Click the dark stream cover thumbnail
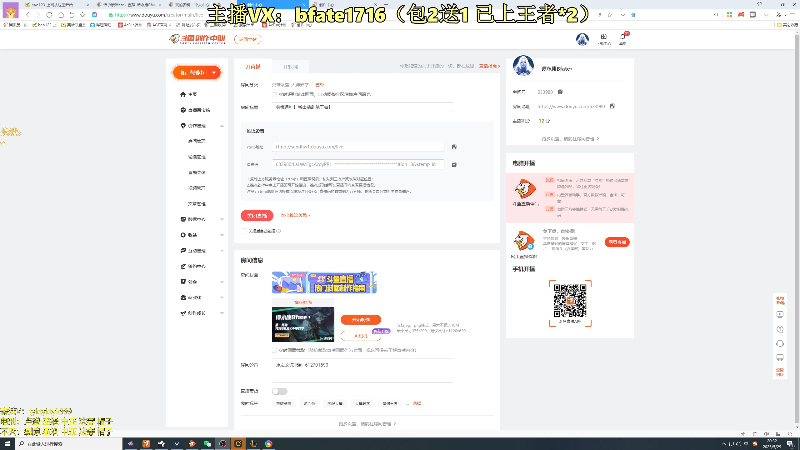This screenshot has height=450, width=800. coord(303,323)
